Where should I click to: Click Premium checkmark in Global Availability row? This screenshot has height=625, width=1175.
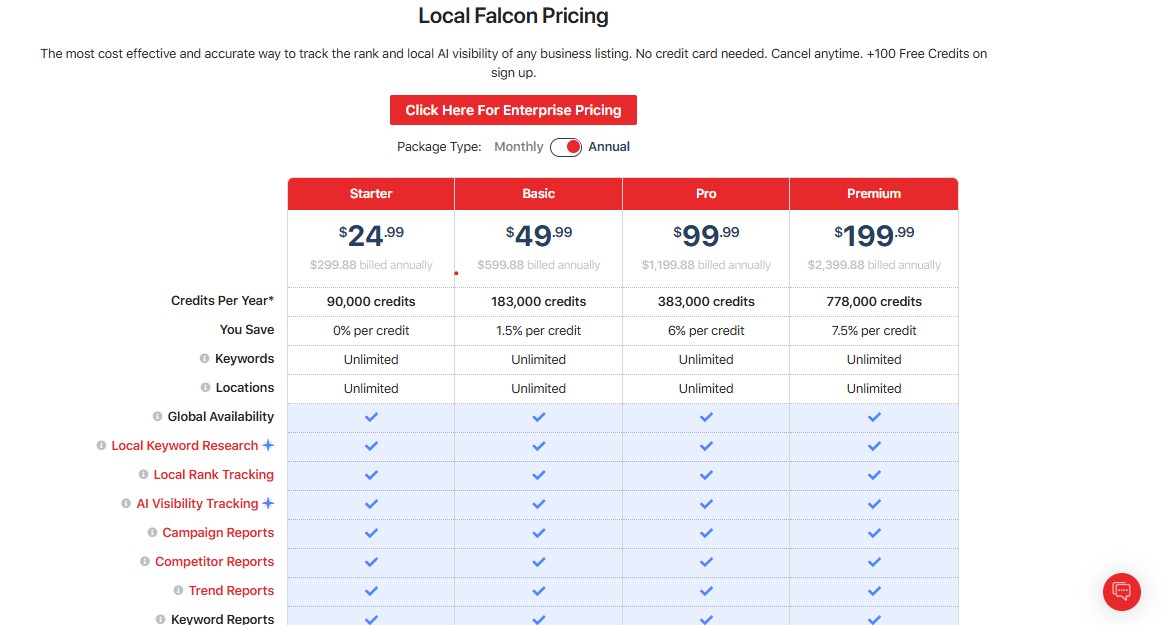[x=874, y=417]
